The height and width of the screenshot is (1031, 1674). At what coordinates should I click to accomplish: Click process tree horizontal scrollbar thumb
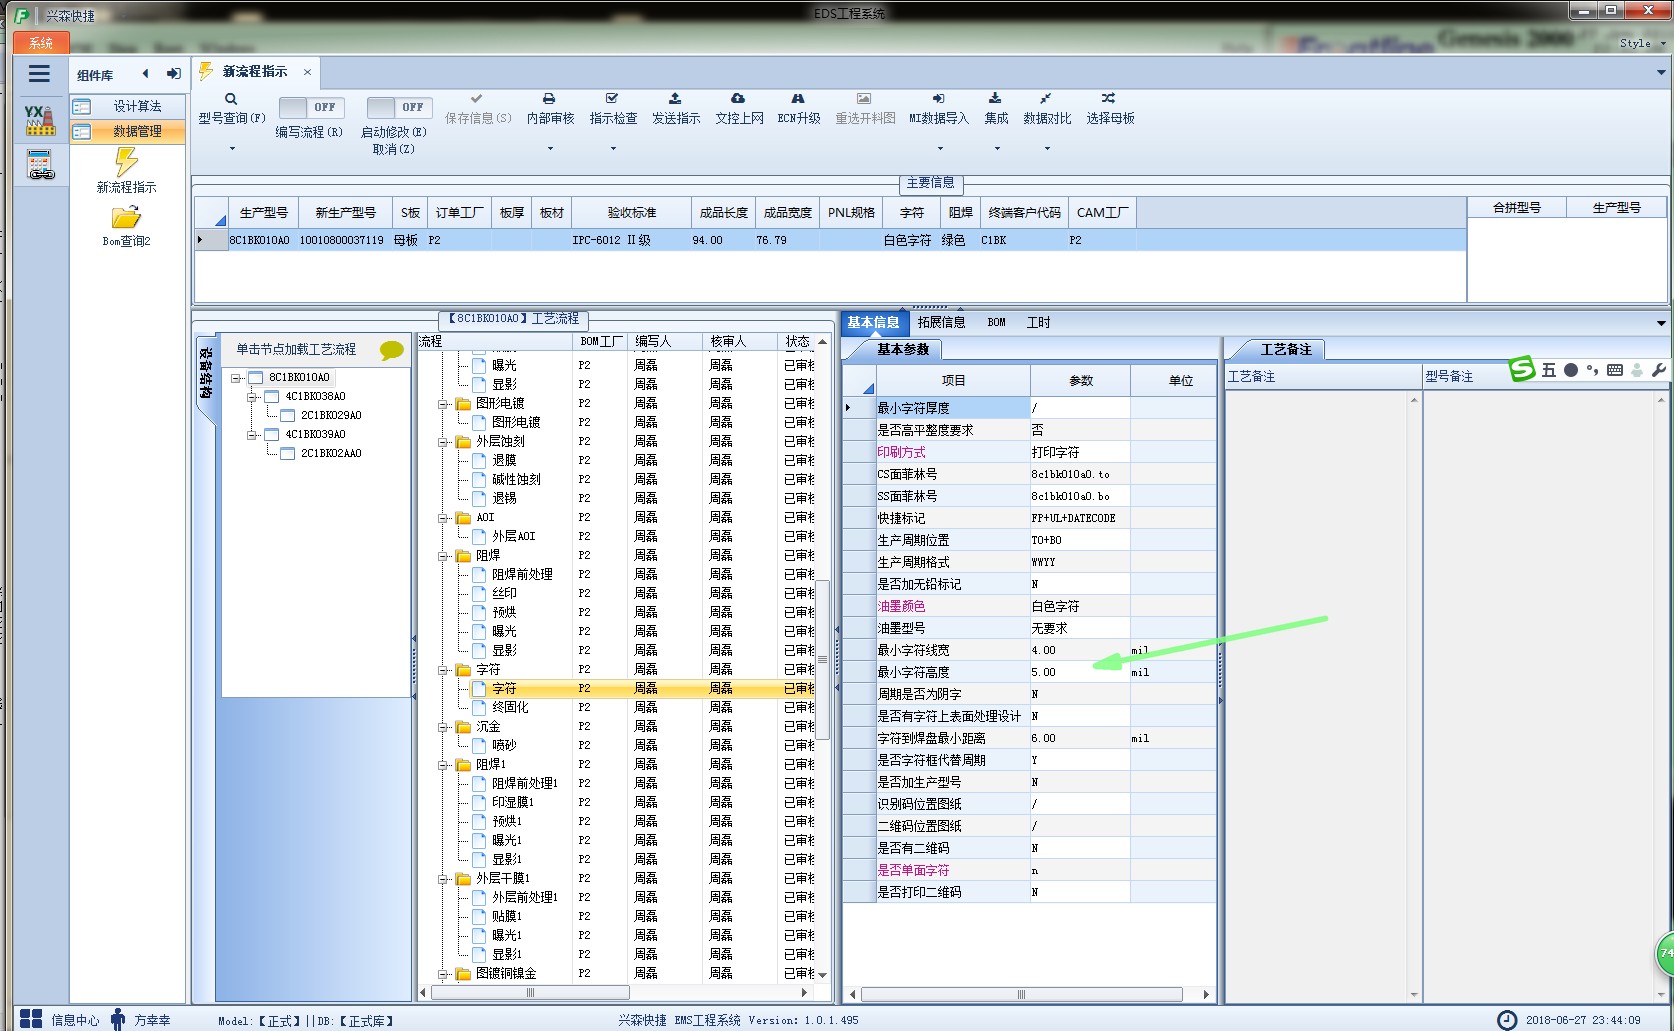pyautogui.click(x=530, y=993)
